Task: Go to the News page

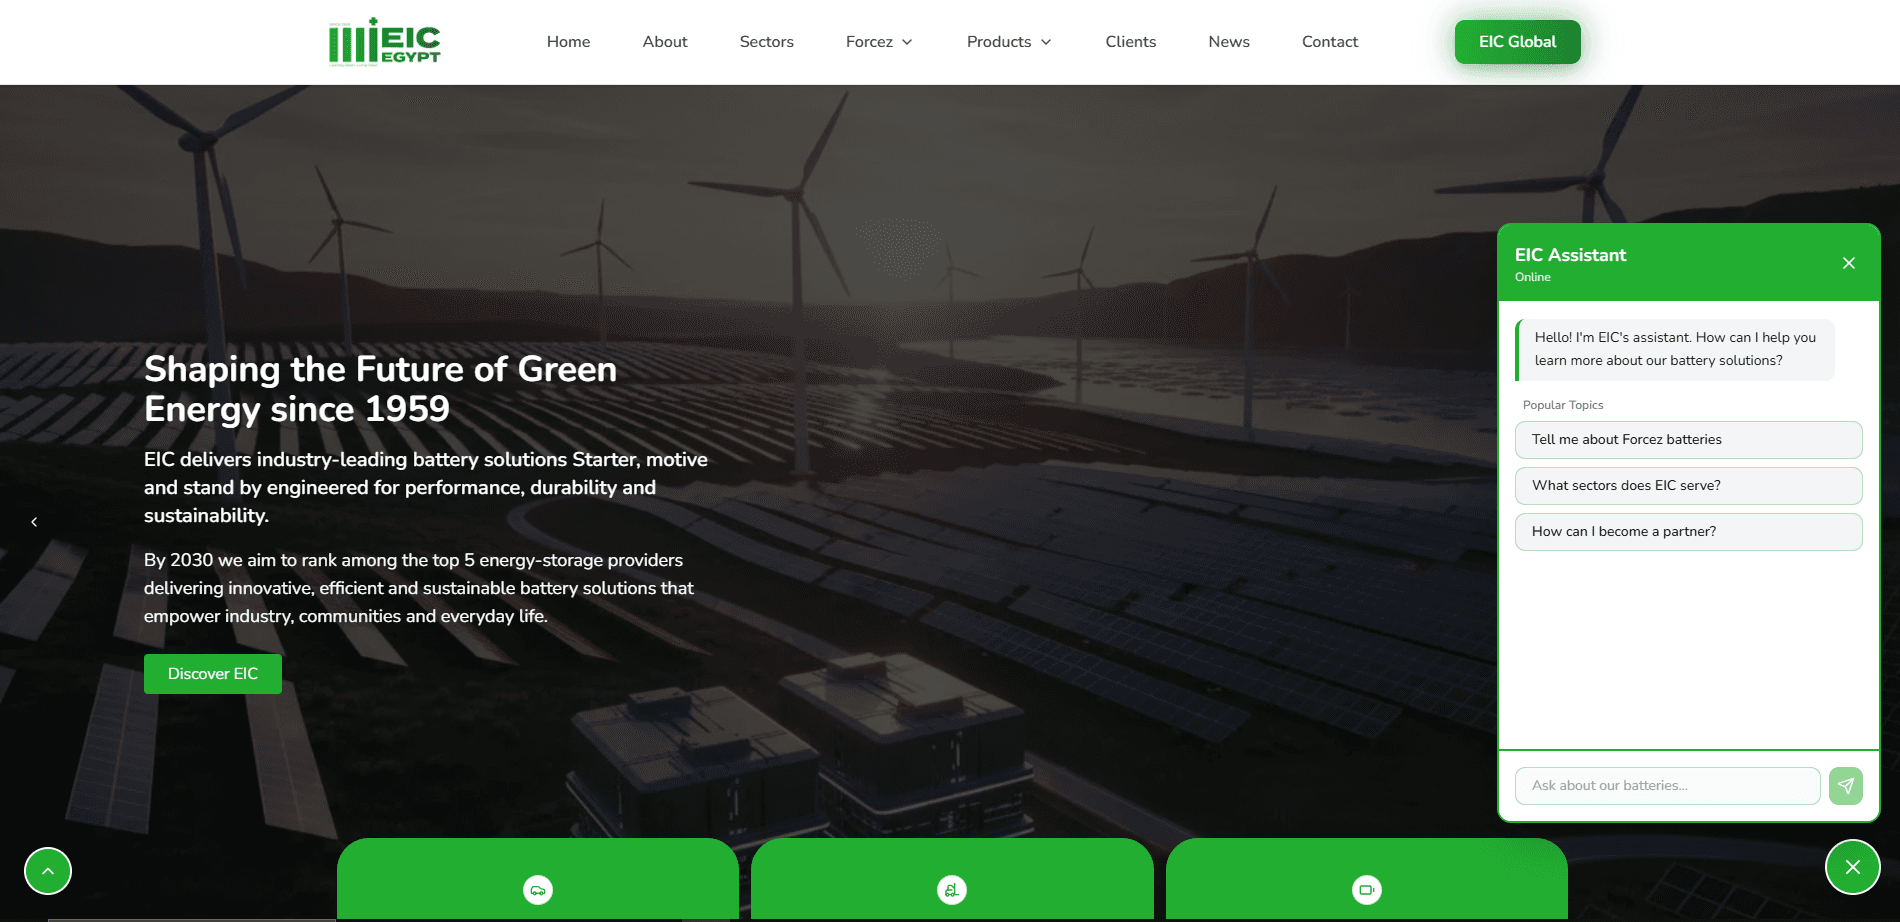Action: [1228, 42]
